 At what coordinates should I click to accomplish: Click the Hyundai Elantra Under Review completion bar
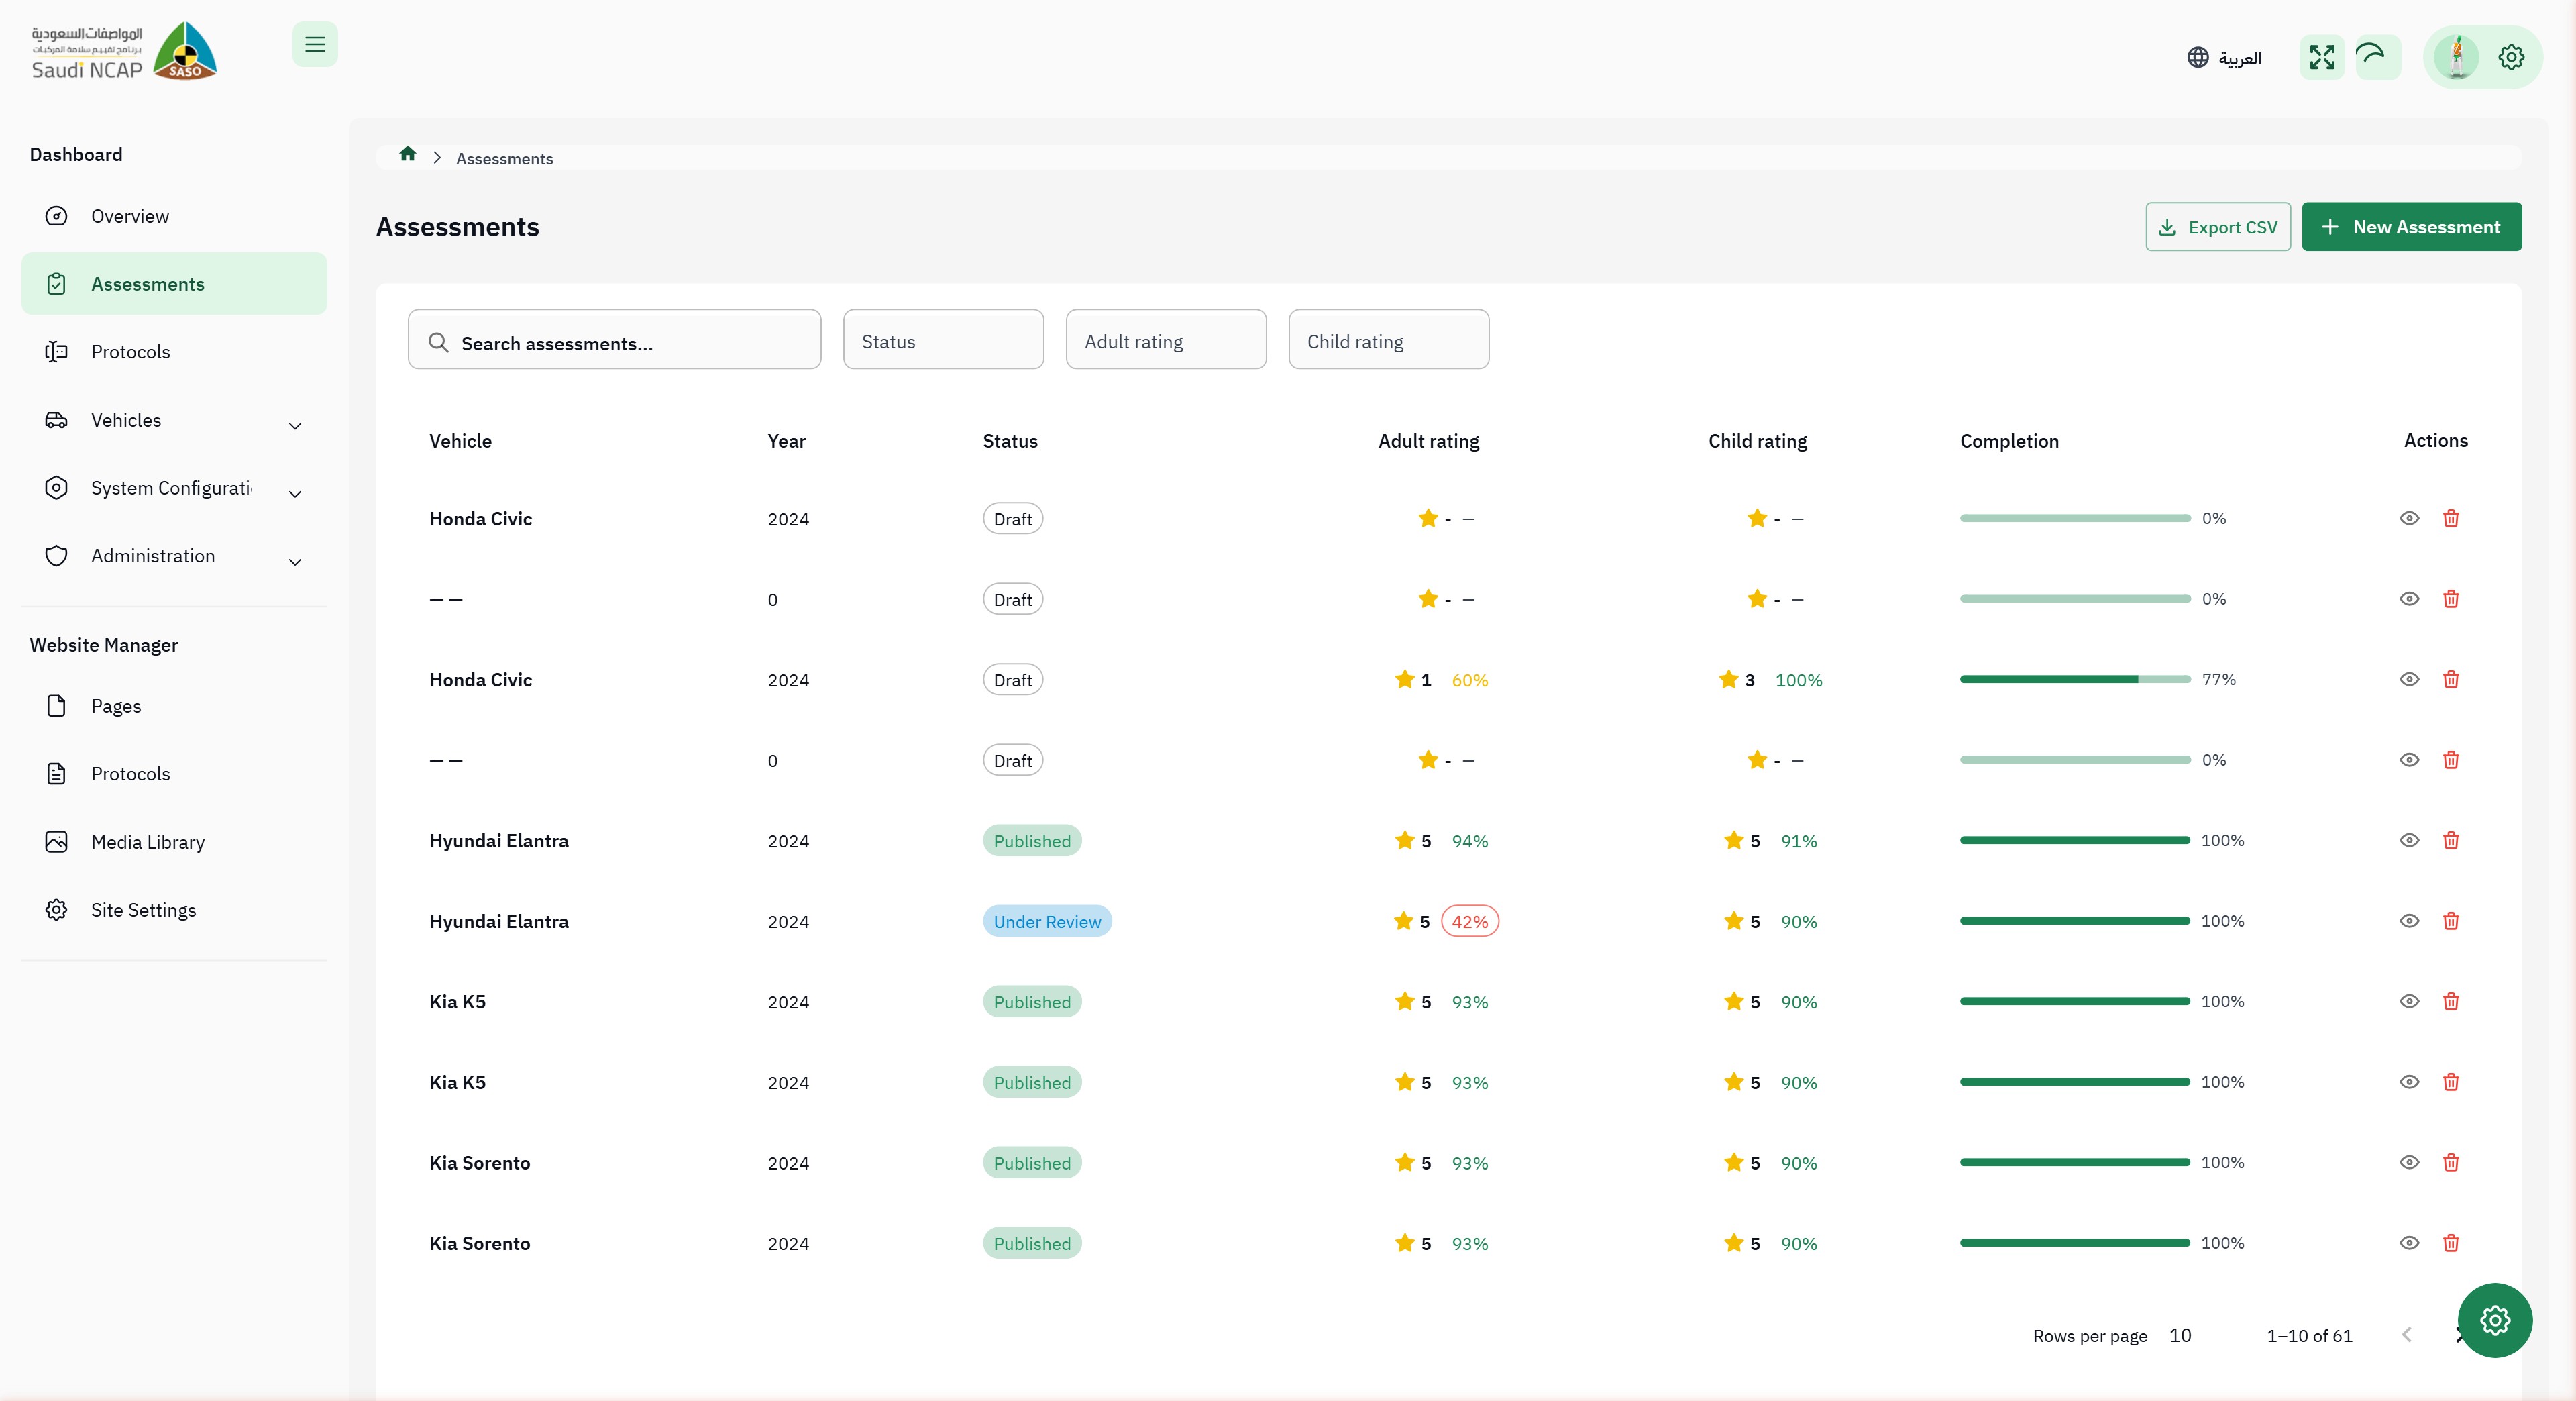(x=2075, y=921)
